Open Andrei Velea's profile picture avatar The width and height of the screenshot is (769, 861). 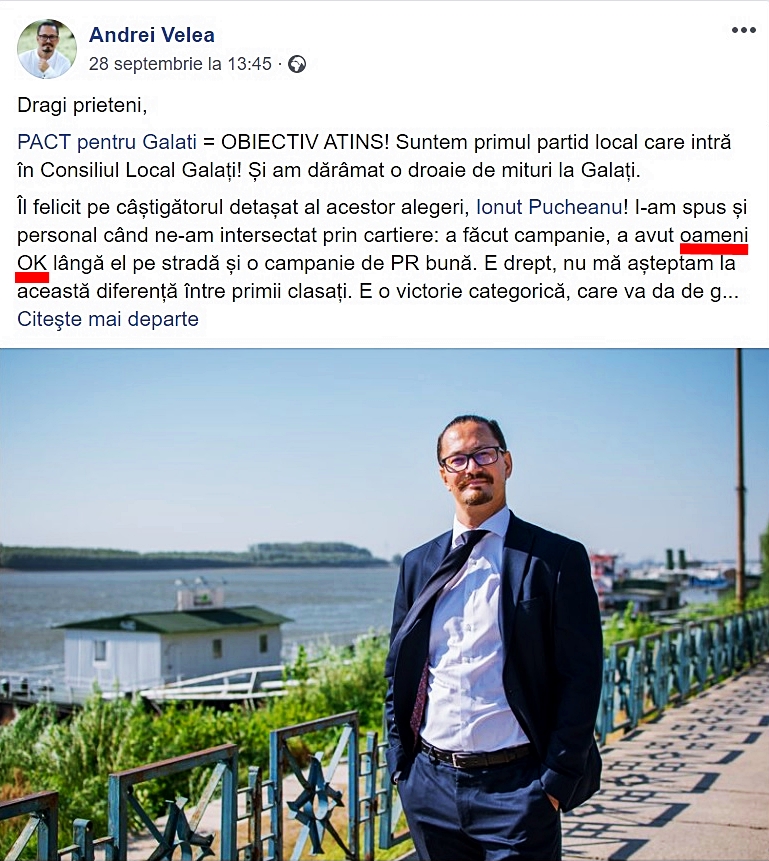pos(47,49)
